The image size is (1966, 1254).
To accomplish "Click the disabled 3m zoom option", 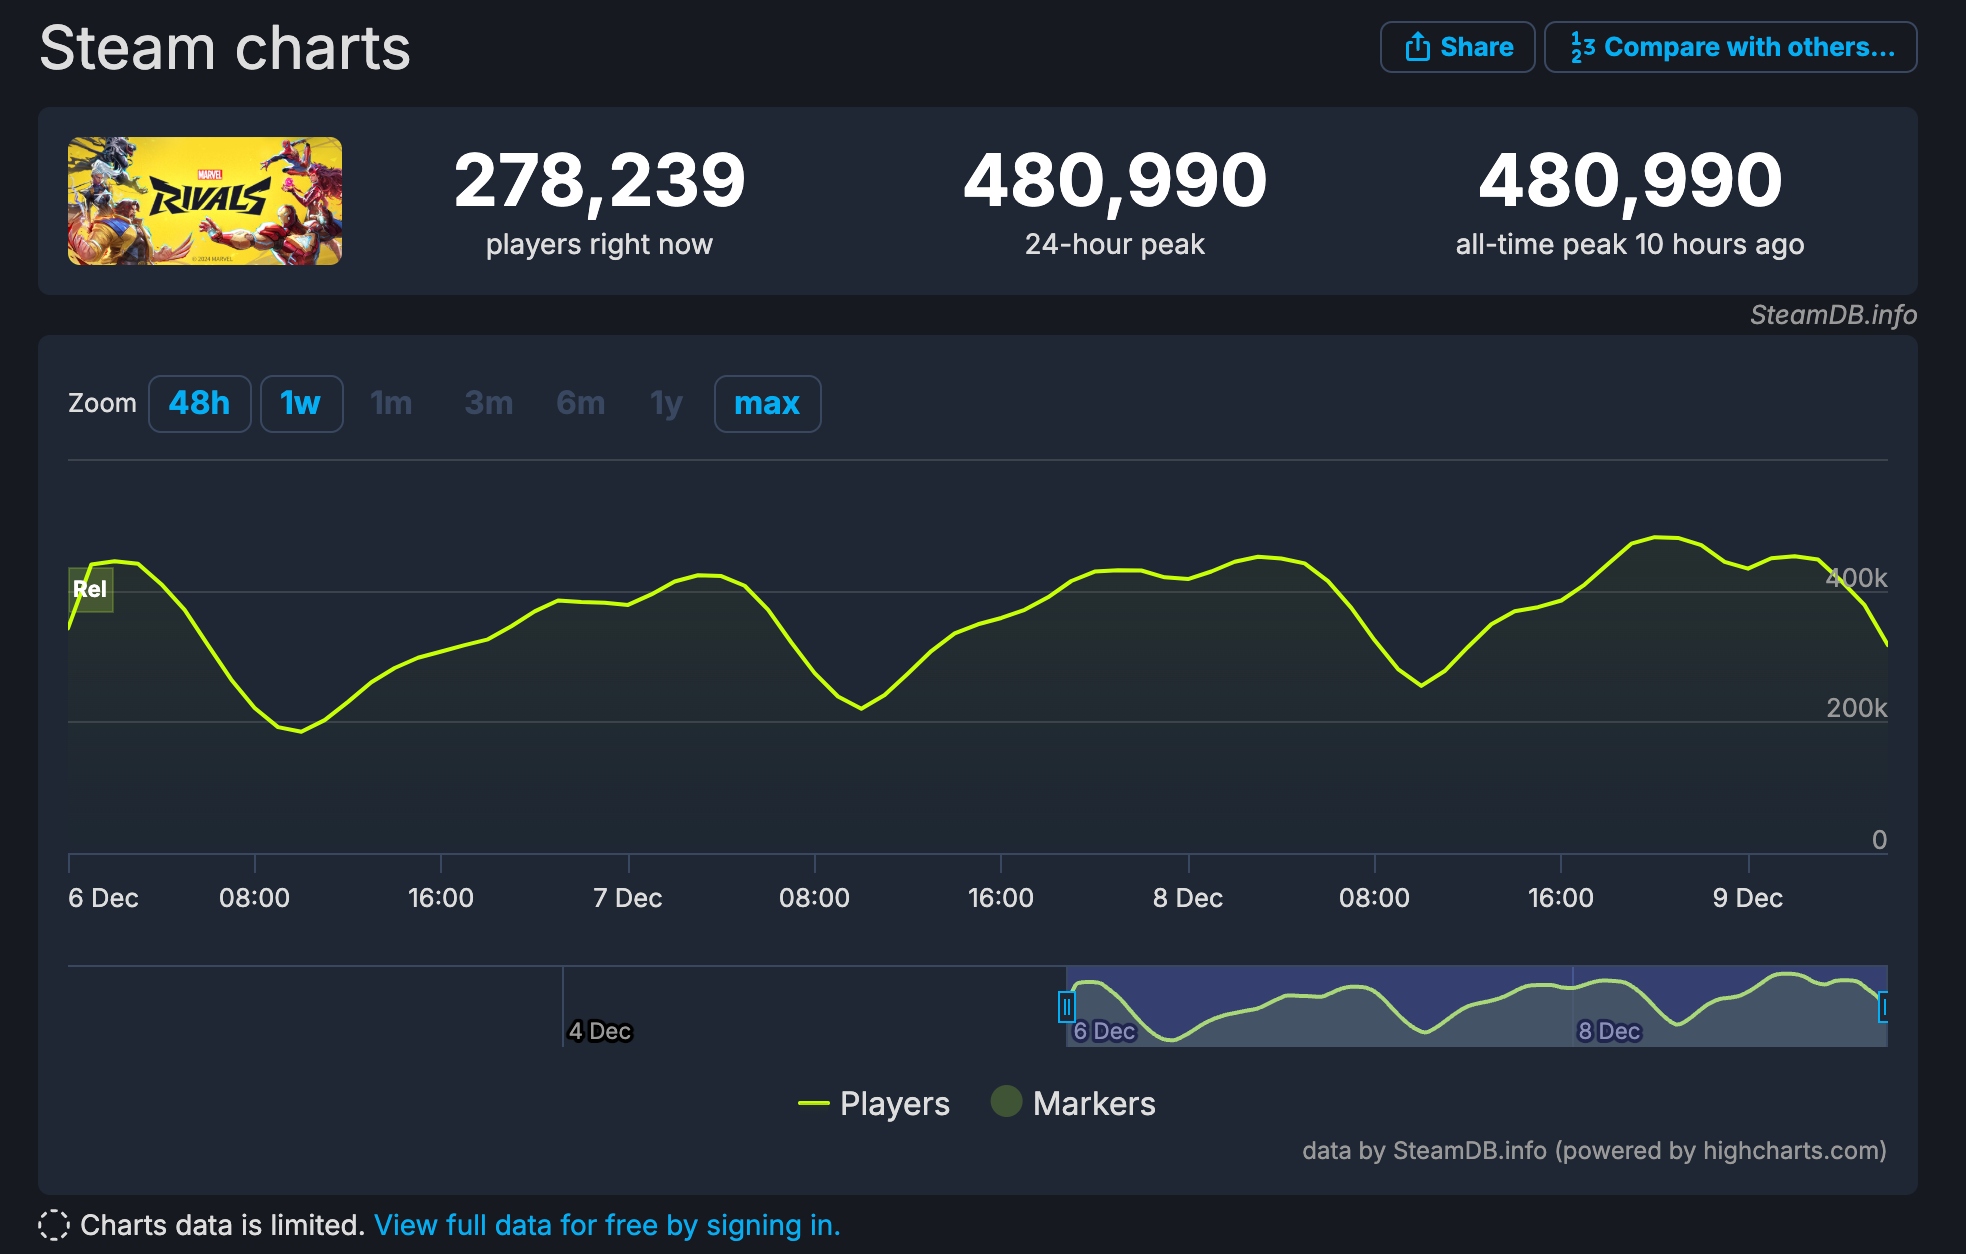I will point(488,403).
